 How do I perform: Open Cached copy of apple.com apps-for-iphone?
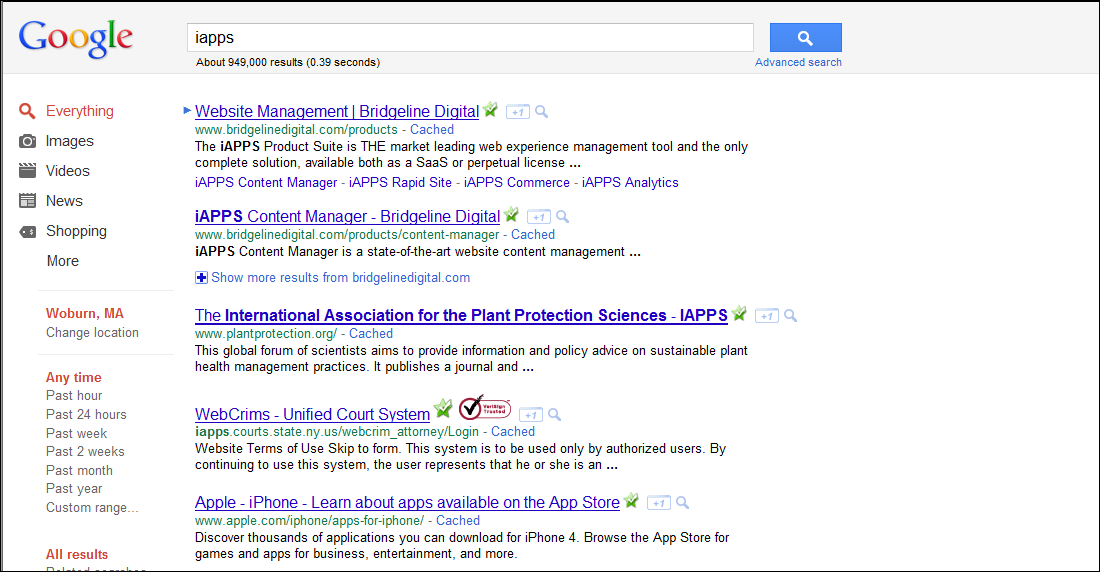point(457,521)
